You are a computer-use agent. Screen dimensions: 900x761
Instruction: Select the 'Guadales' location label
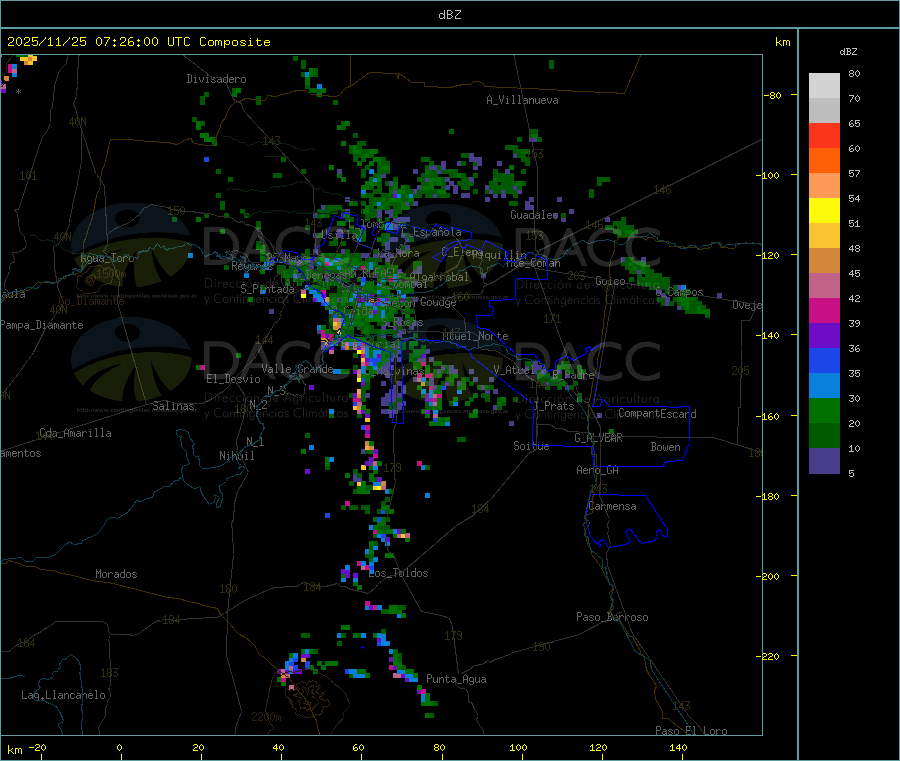pyautogui.click(x=534, y=215)
